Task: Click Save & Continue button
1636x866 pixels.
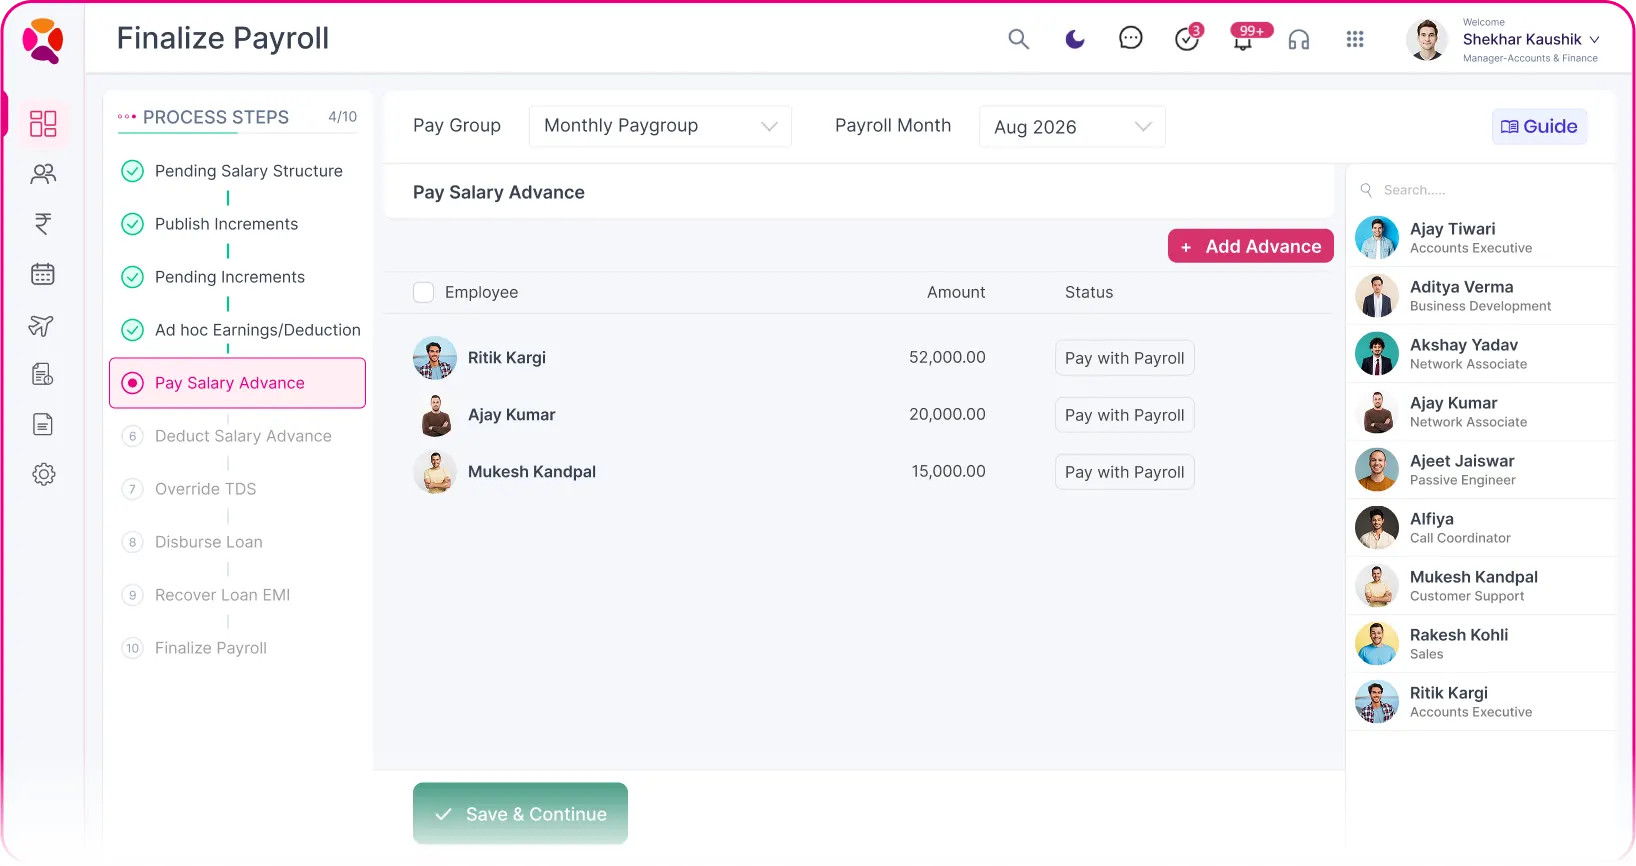Action: [520, 814]
